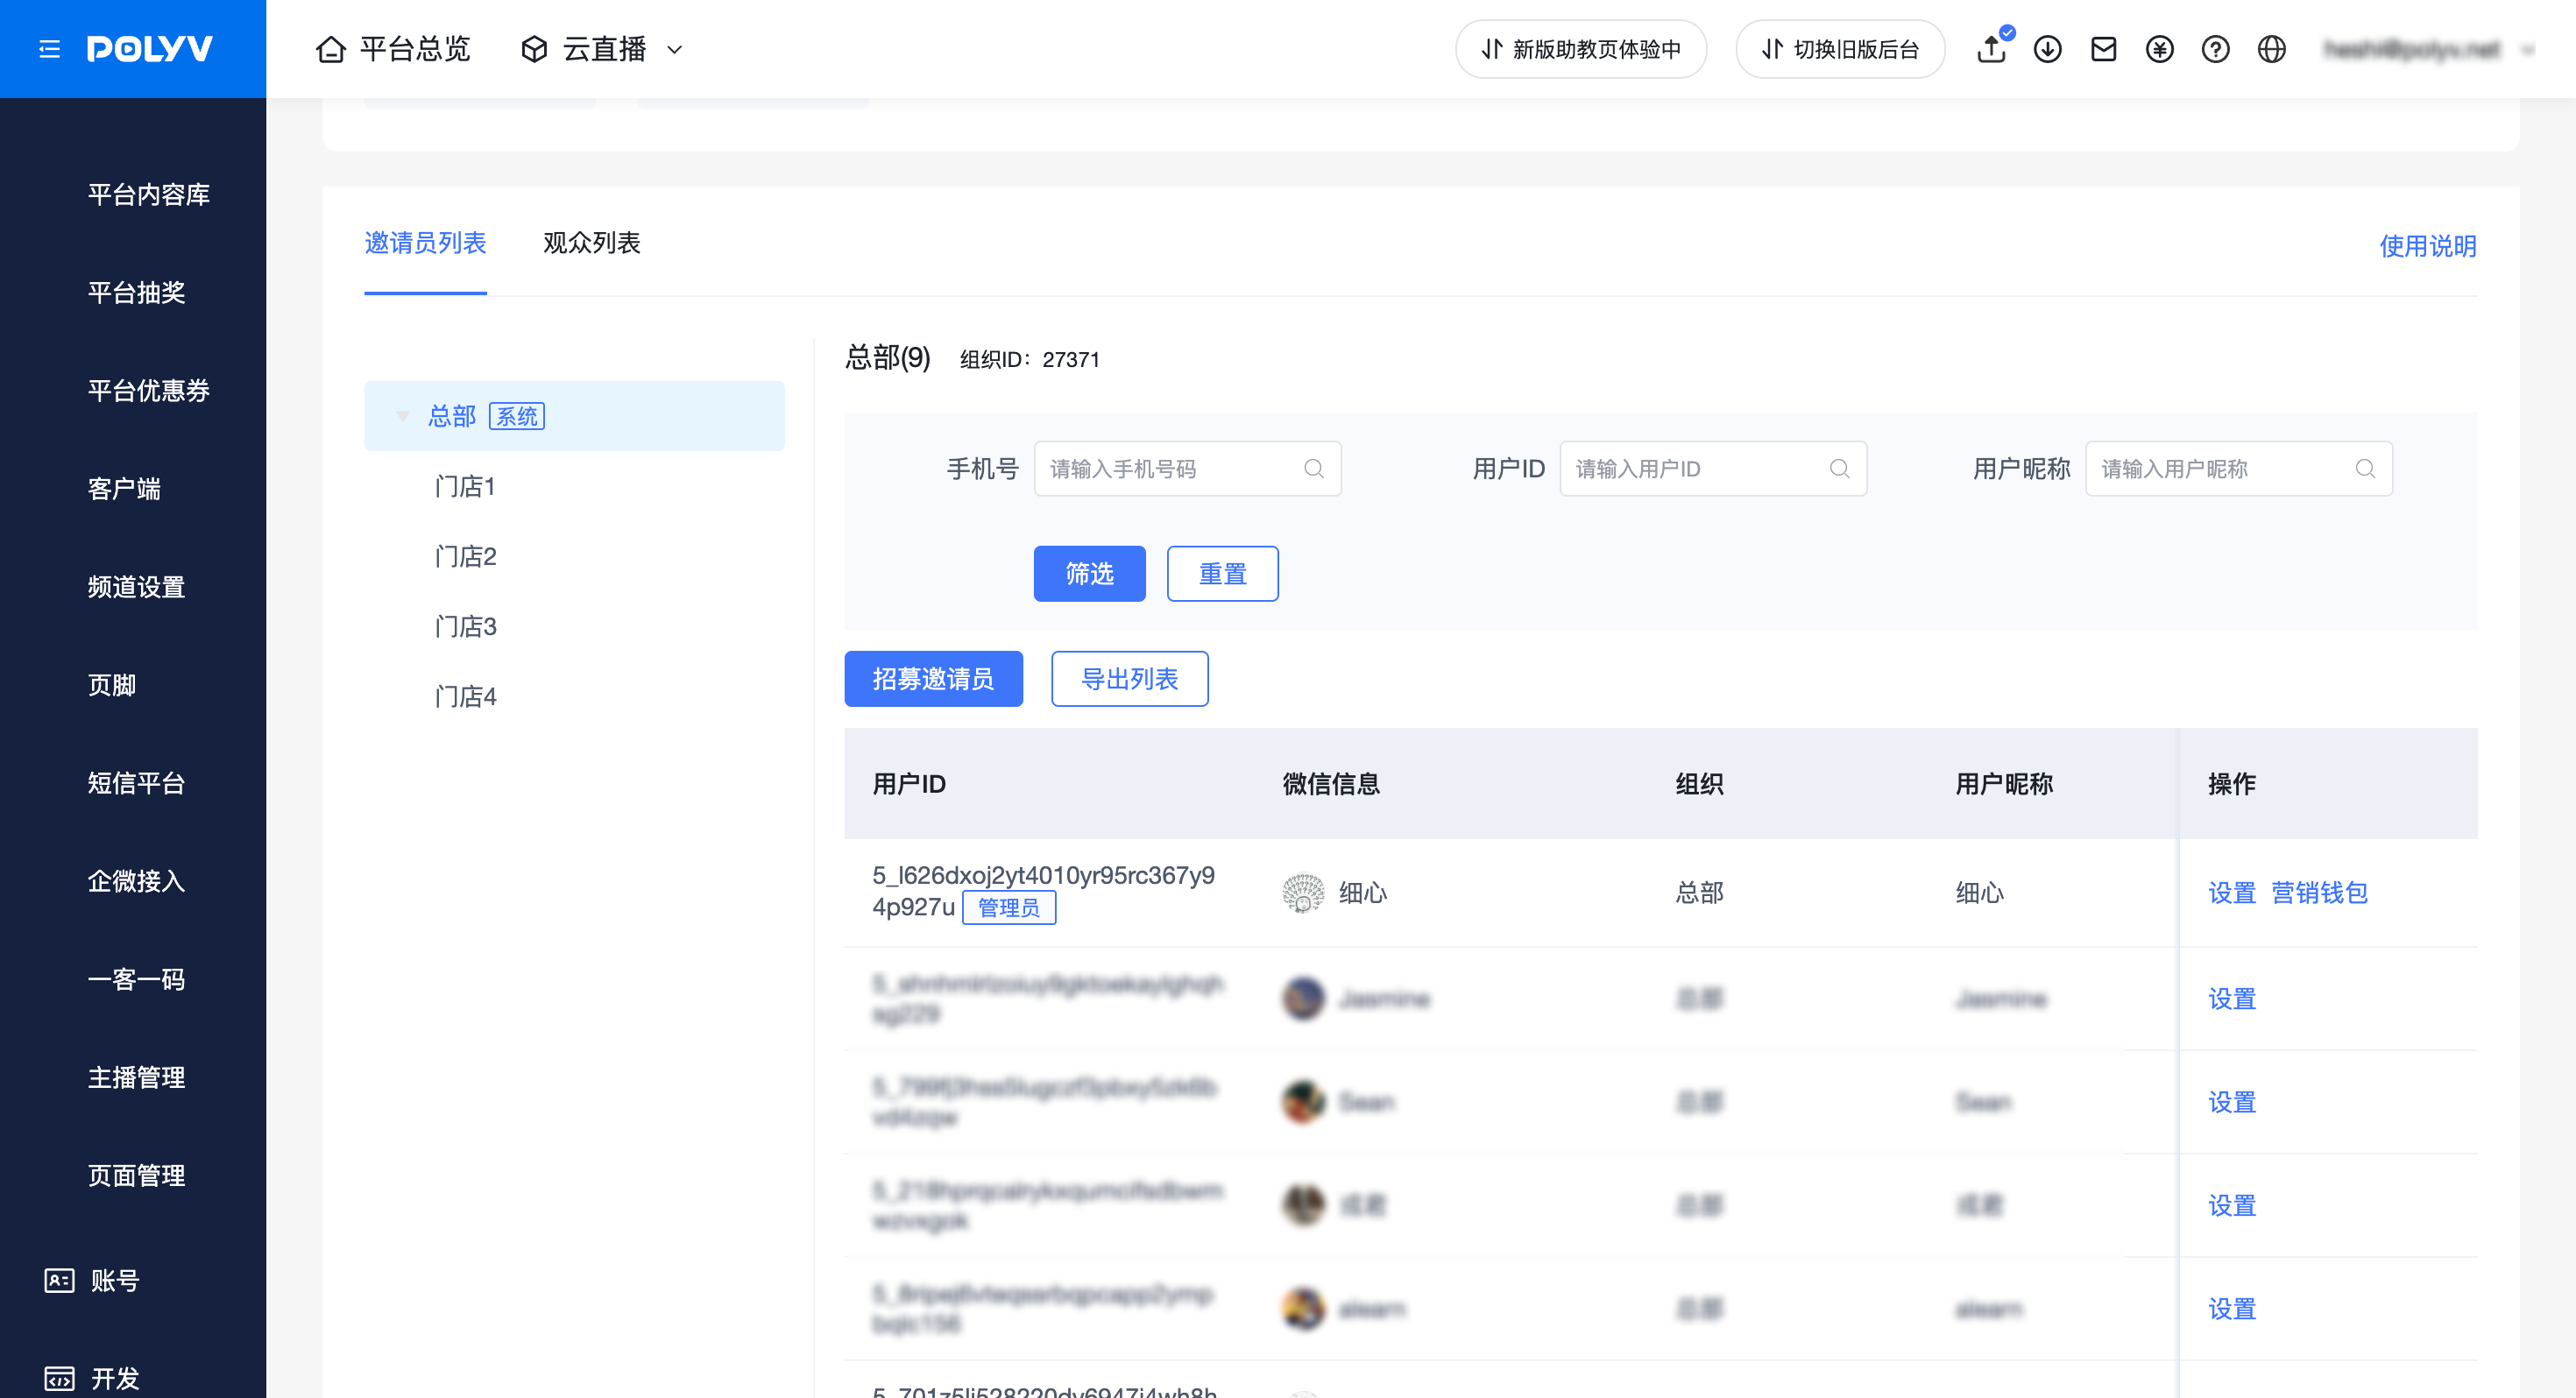
Task: Open 平台内容库 in the sidebar
Action: click(149, 194)
